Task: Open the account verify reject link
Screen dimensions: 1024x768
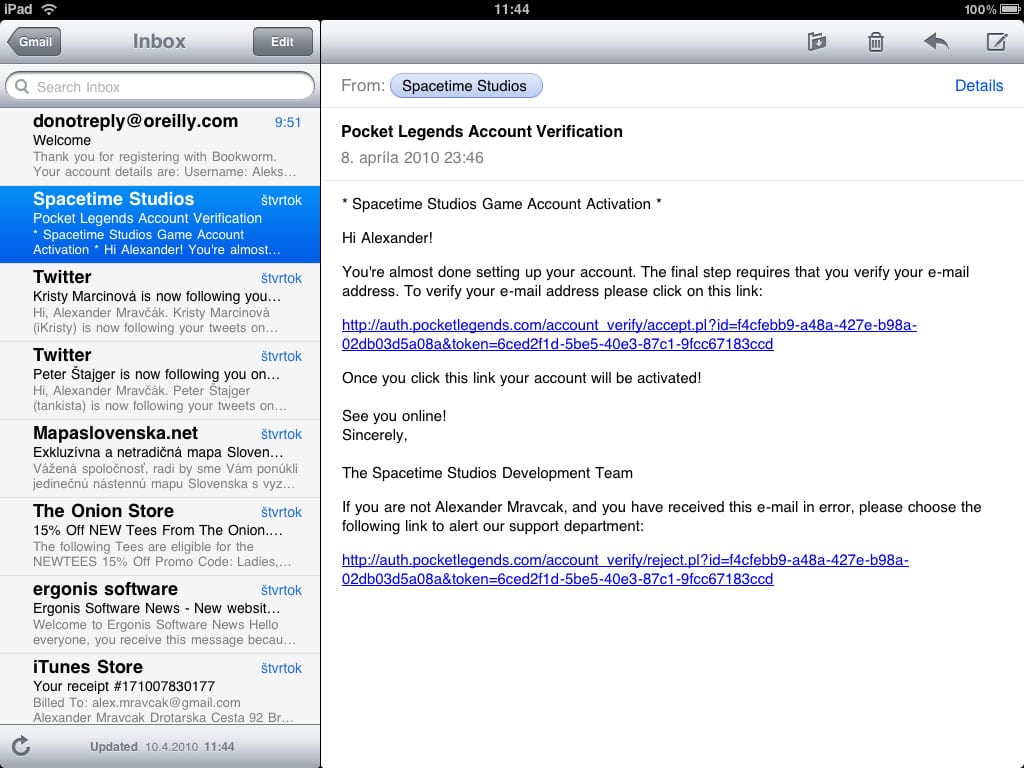Action: (625, 569)
